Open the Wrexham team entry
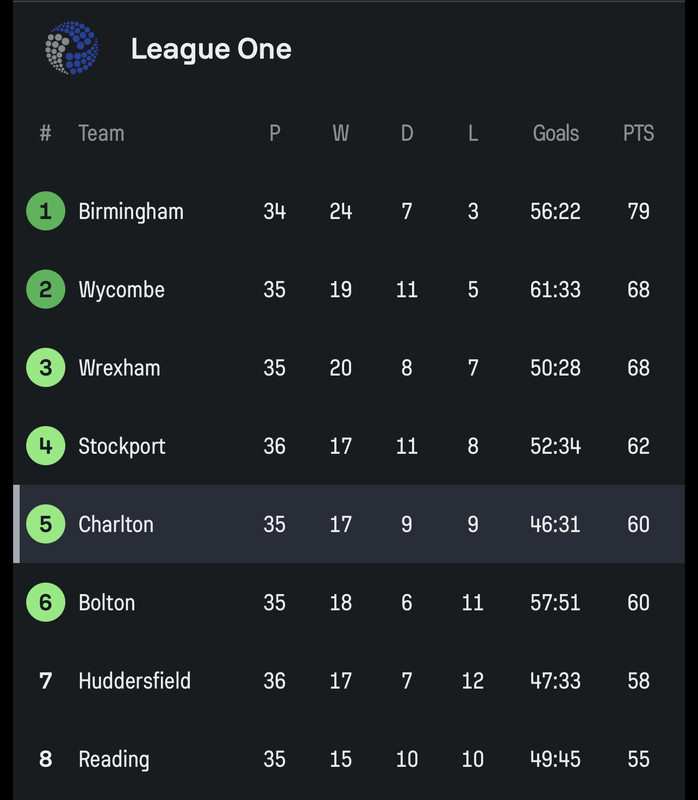This screenshot has height=800, width=698. tap(119, 368)
